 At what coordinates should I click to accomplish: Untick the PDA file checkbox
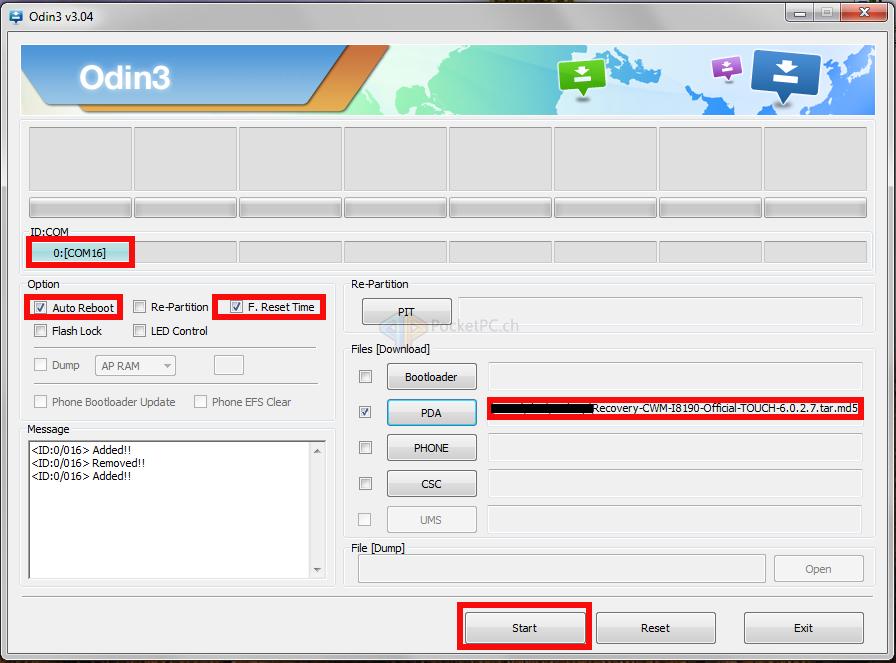(365, 412)
